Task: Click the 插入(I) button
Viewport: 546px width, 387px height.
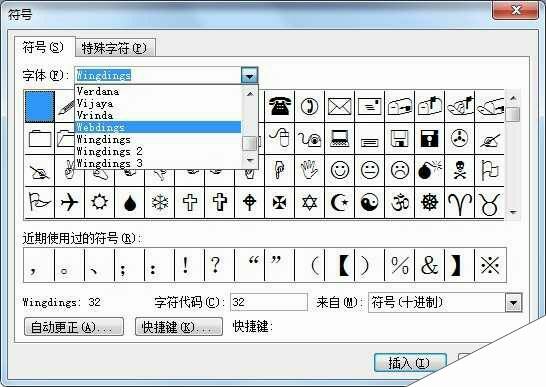Action: click(x=410, y=363)
